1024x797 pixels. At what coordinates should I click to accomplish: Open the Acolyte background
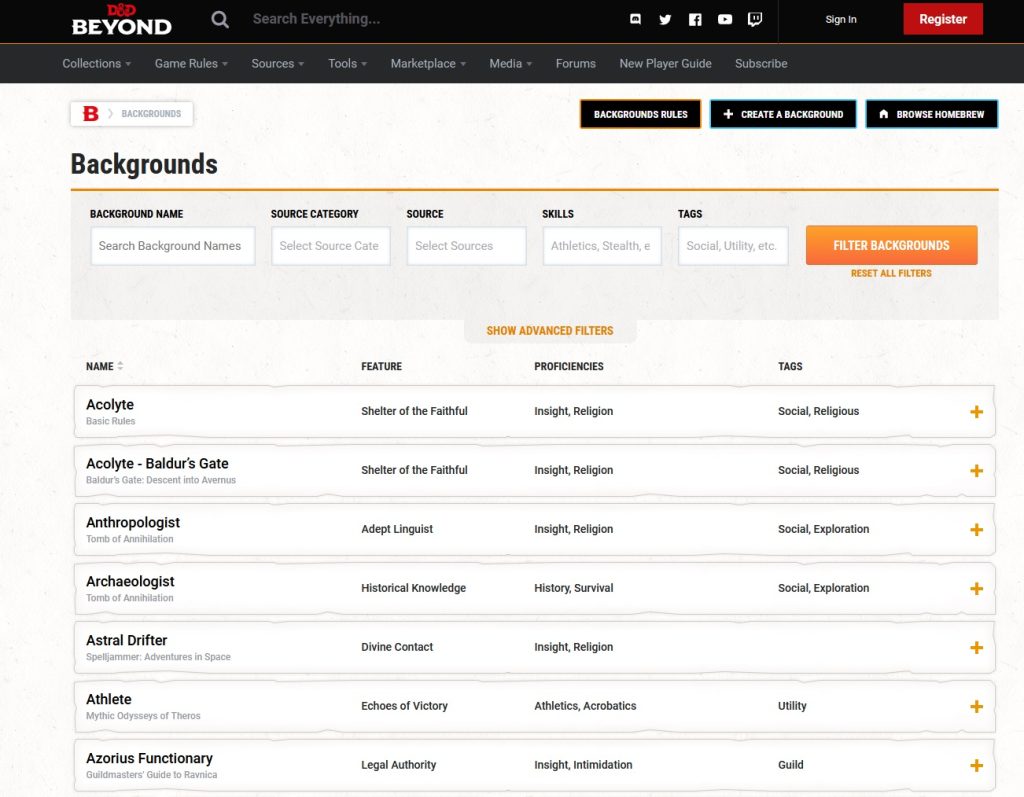110,404
